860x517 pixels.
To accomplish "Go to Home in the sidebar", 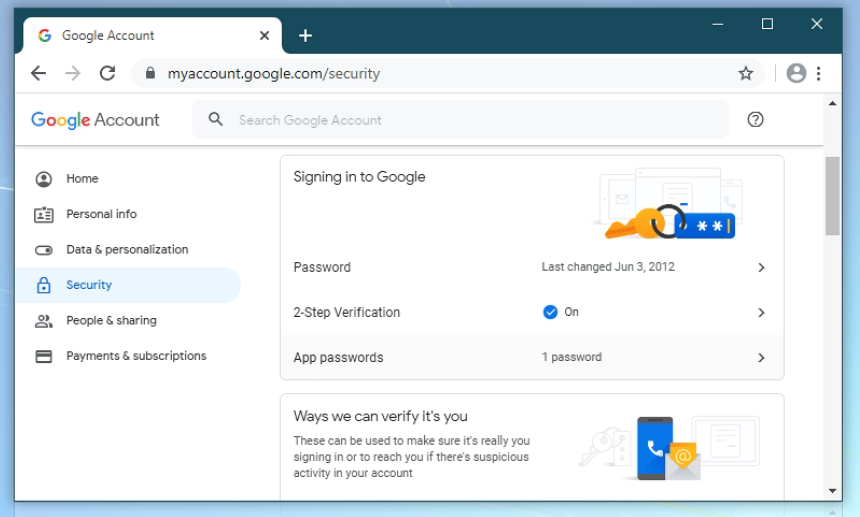I will click(82, 179).
